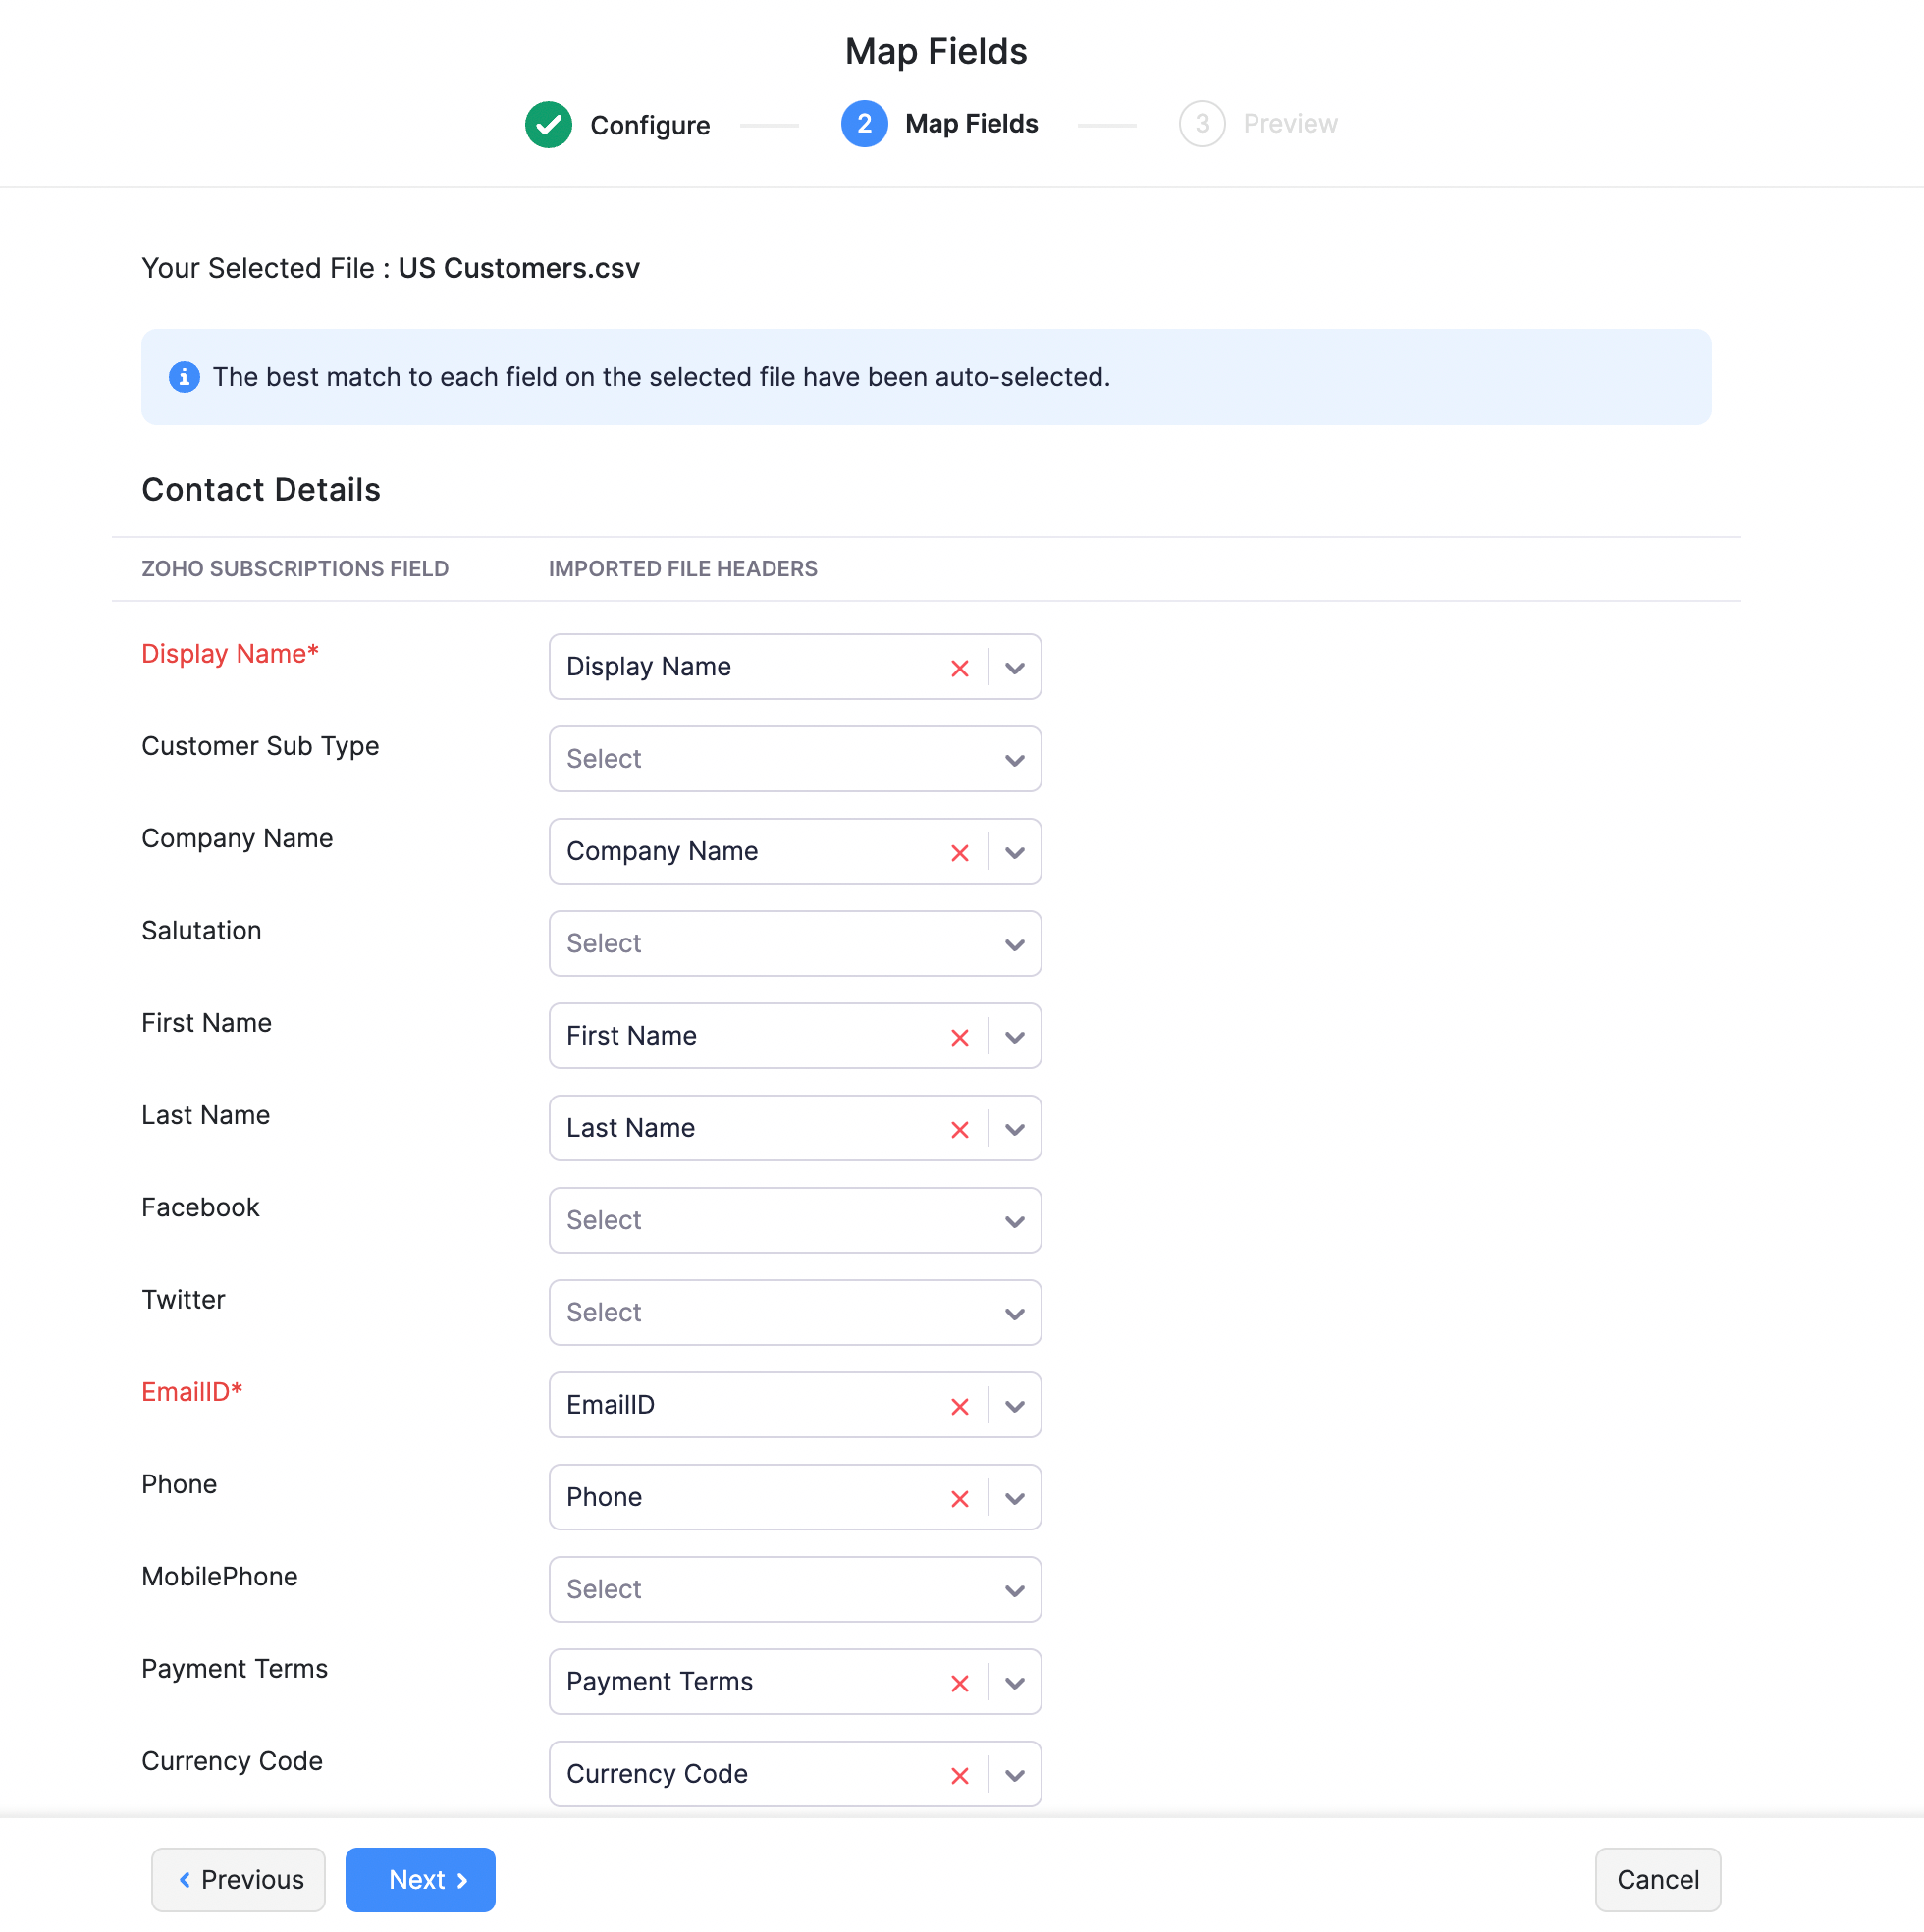The height and width of the screenshot is (1932, 1924).
Task: Expand Display Name dropdown chevron
Action: tap(1014, 668)
